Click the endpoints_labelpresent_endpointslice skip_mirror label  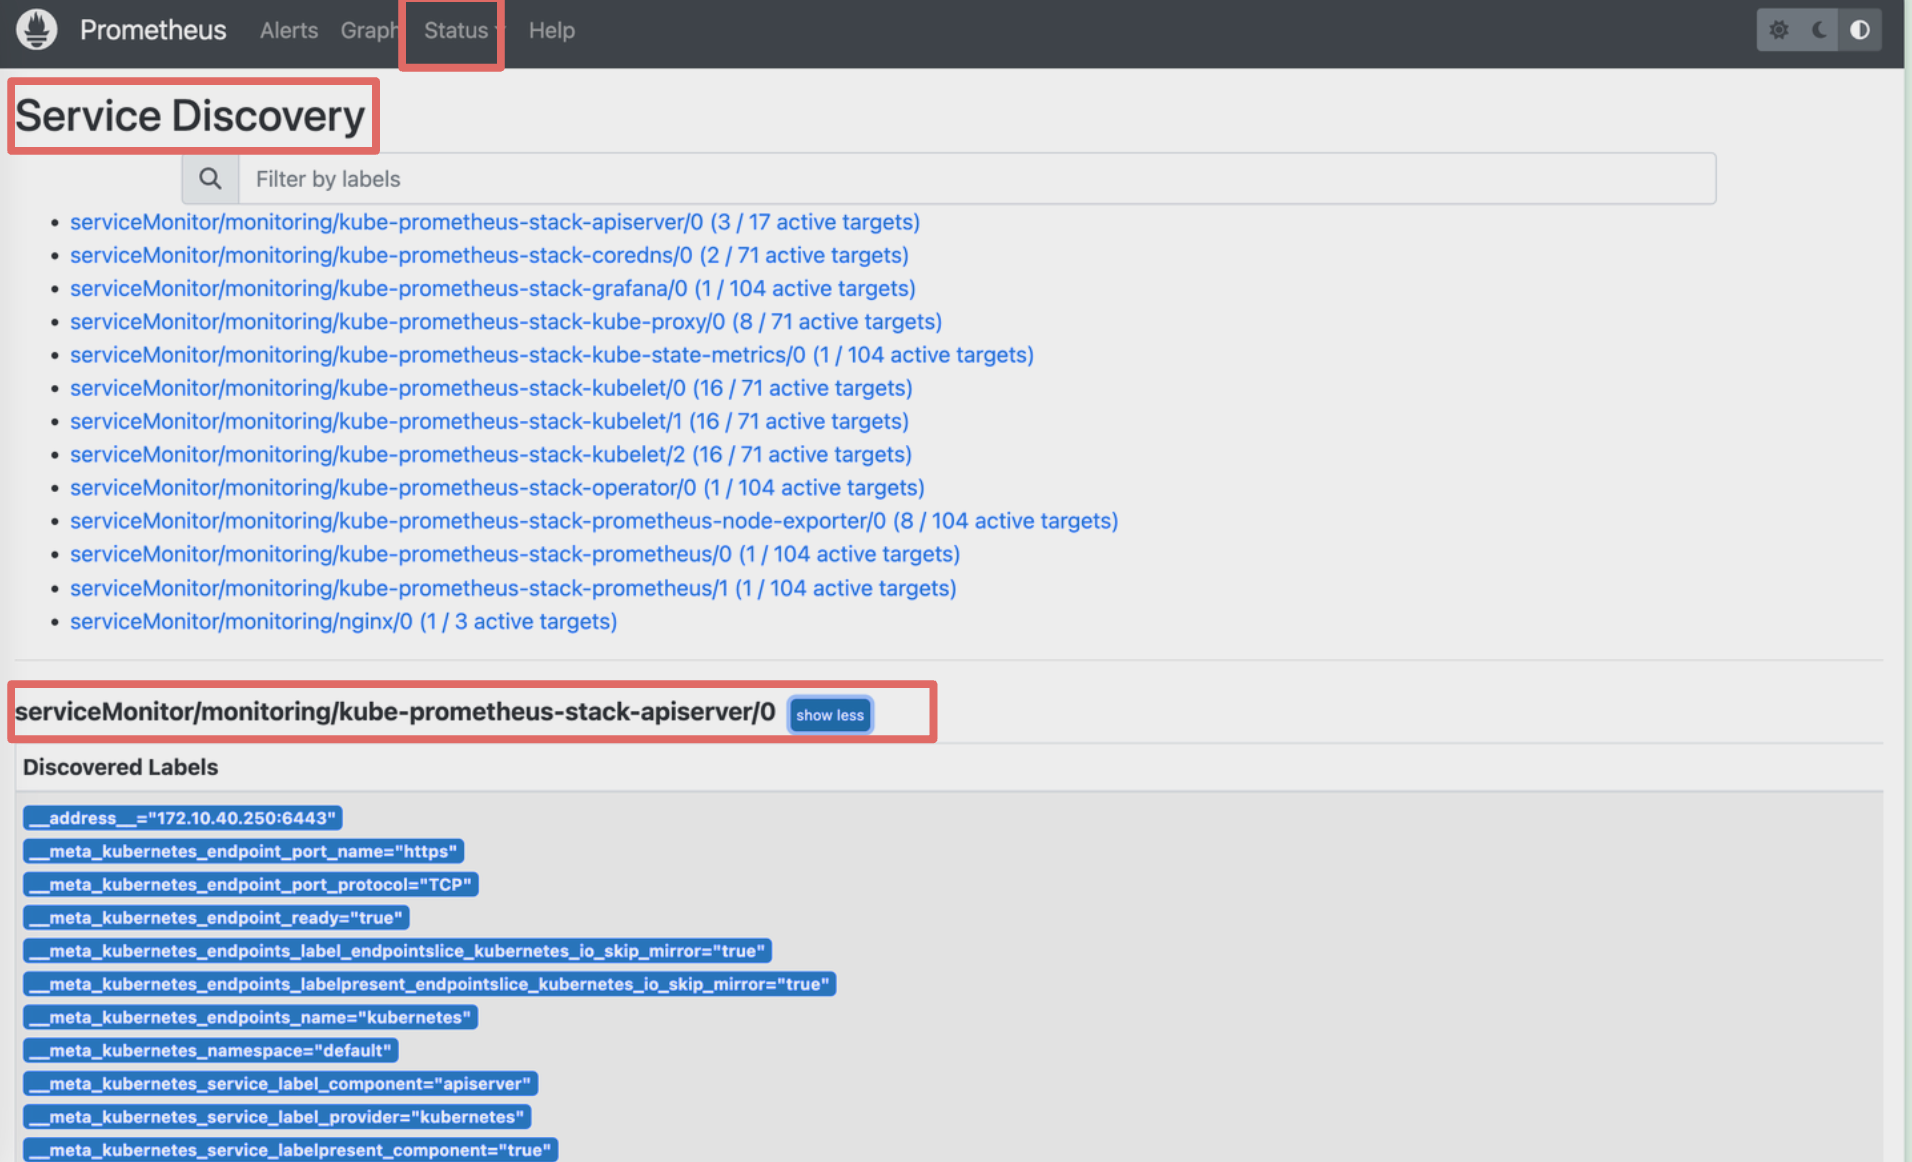429,984
